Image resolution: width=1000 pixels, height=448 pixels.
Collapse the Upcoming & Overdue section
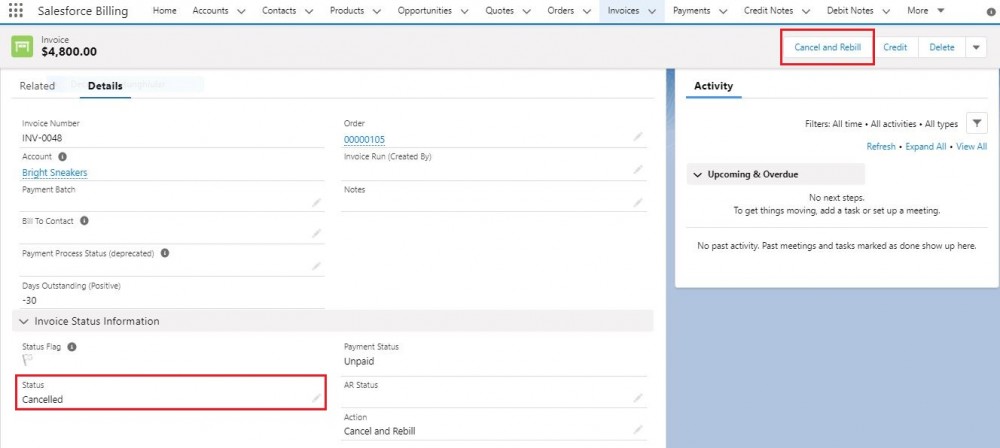point(698,174)
